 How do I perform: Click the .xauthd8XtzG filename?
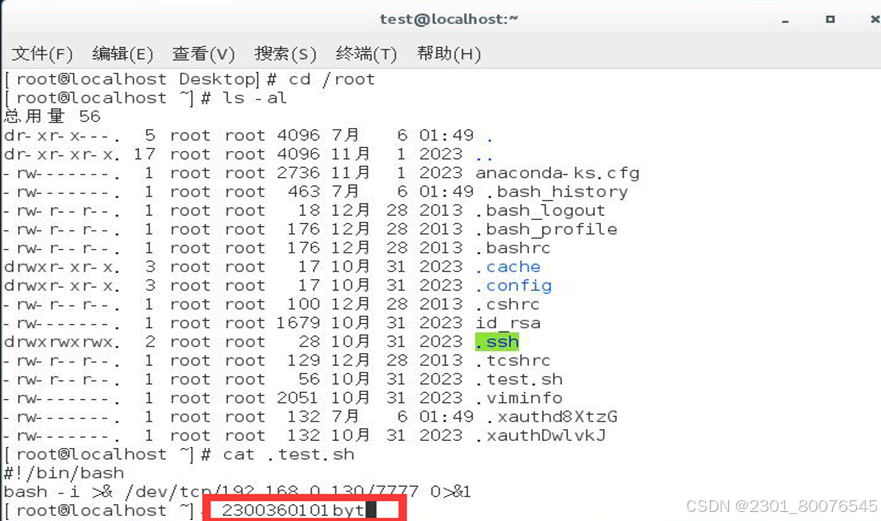pos(551,416)
